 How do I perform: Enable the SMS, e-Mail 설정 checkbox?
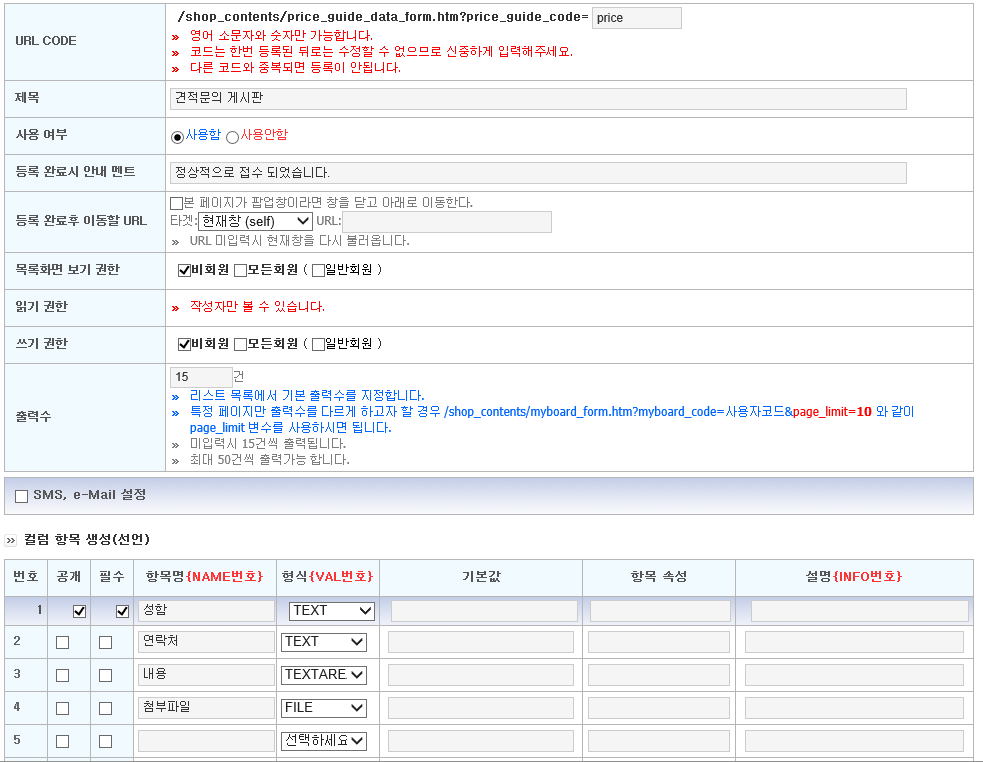21,496
